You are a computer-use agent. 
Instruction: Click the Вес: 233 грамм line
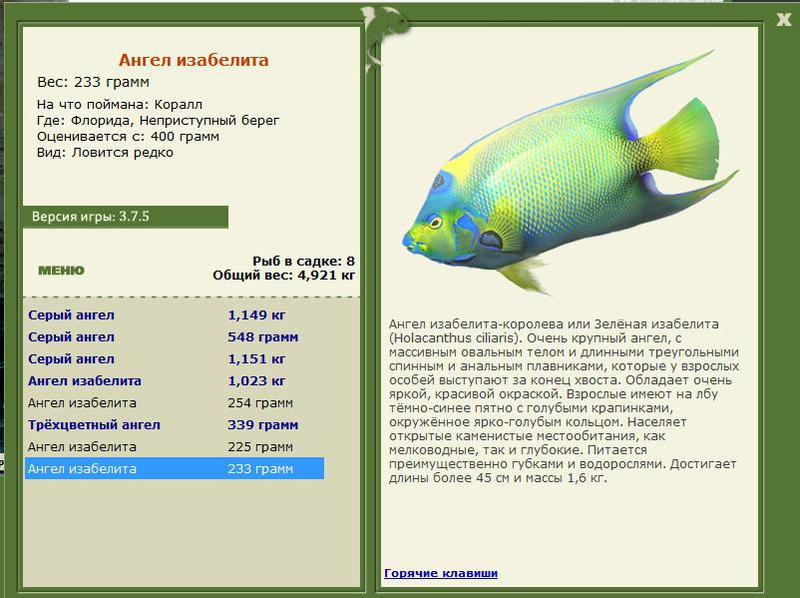93,82
